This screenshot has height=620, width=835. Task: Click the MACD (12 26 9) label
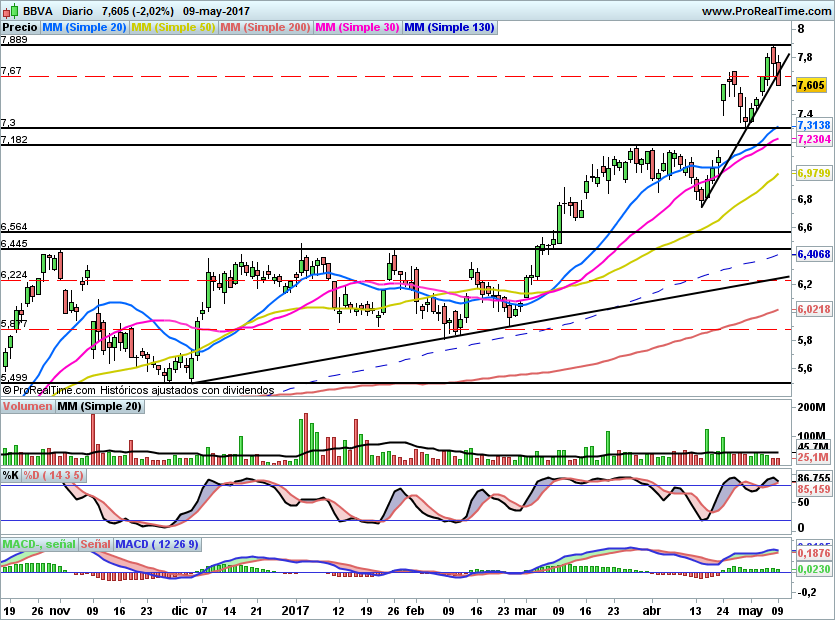click(x=157, y=544)
